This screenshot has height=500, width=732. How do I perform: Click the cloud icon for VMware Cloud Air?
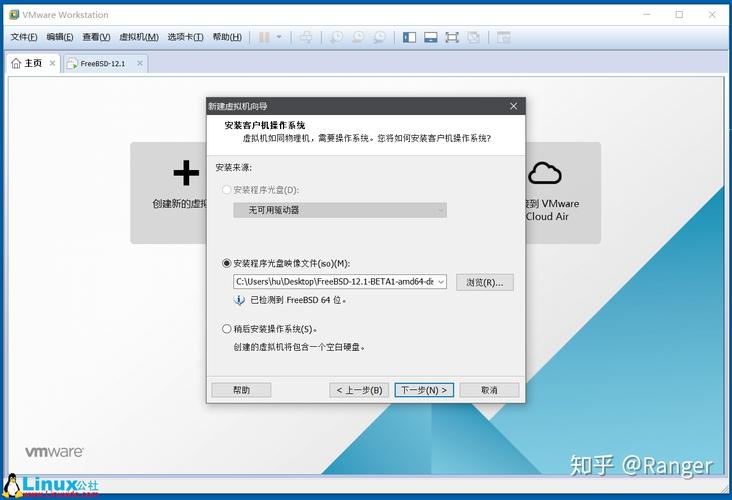click(x=545, y=173)
